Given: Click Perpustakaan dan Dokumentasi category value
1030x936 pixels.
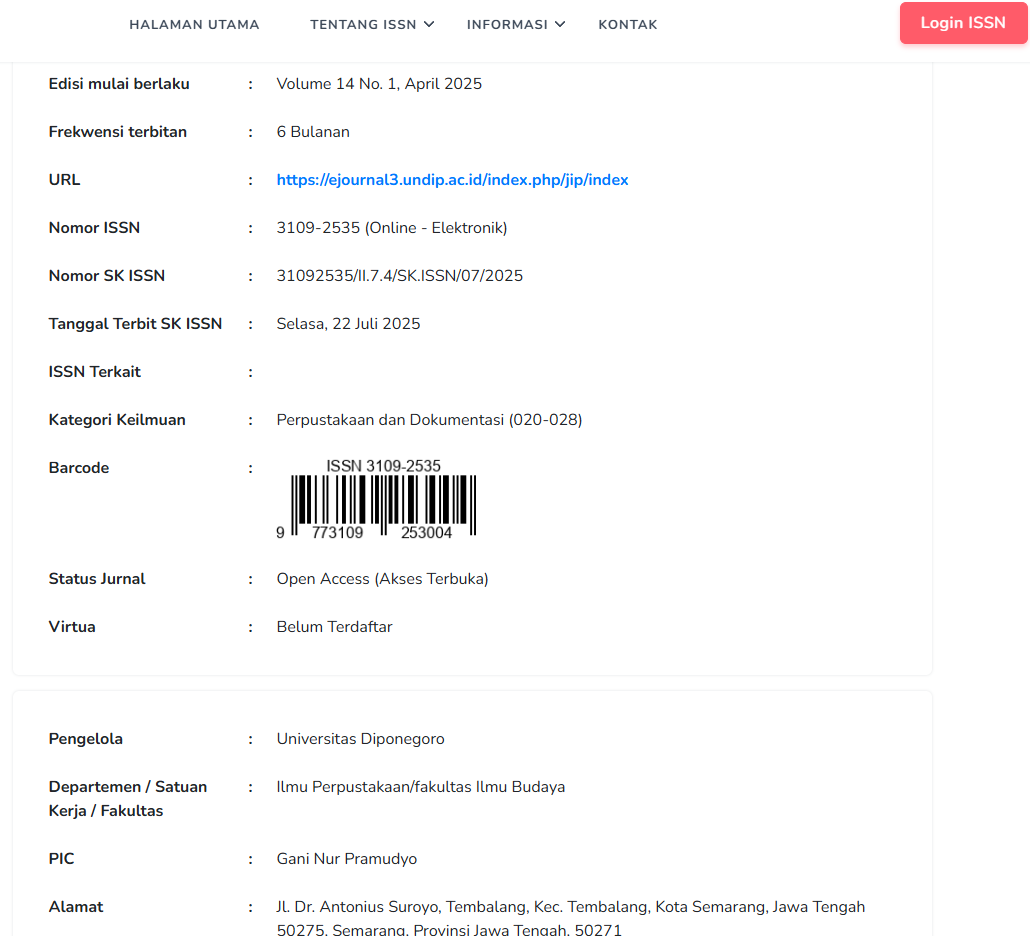Looking at the screenshot, I should (x=429, y=420).
